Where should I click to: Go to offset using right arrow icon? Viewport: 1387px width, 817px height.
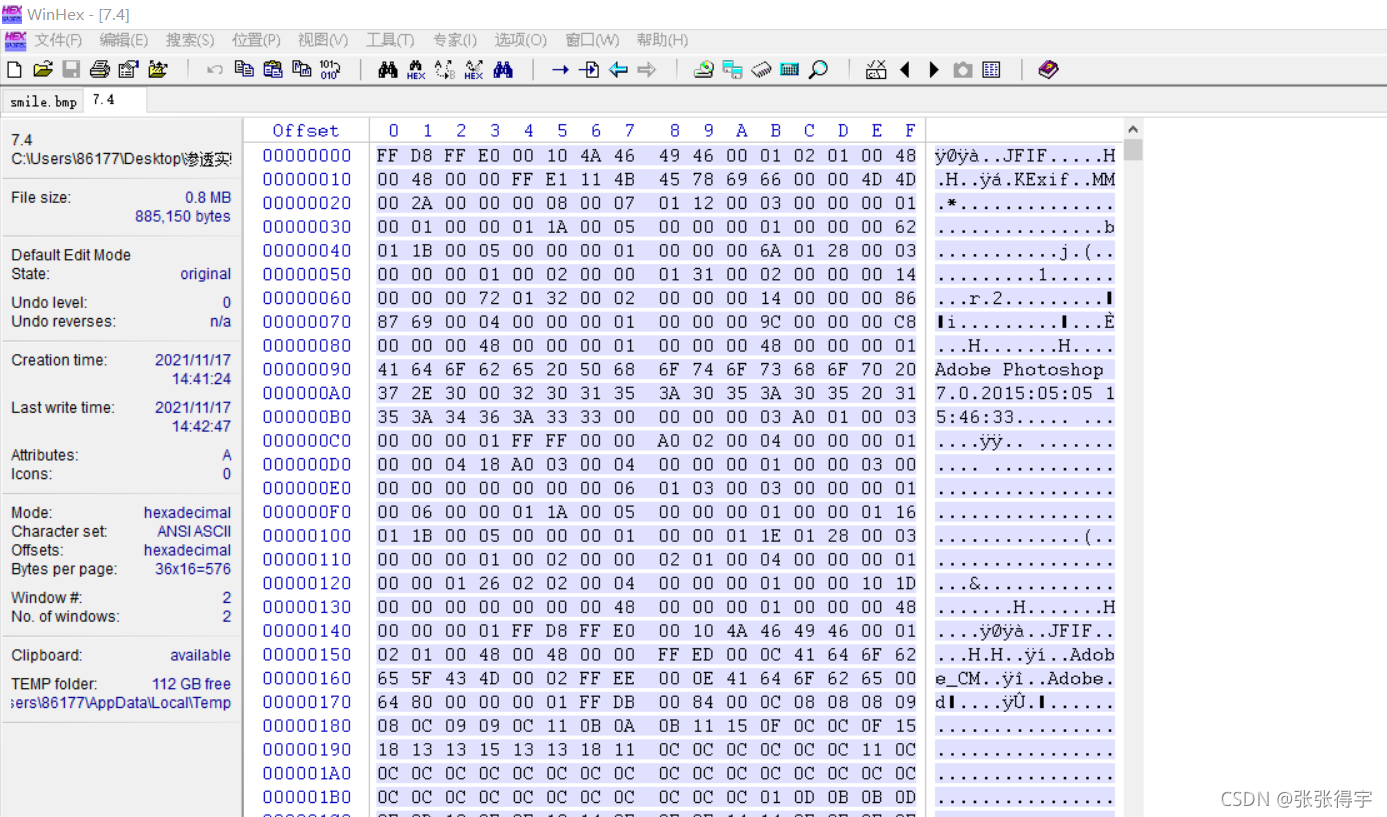pyautogui.click(x=560, y=69)
